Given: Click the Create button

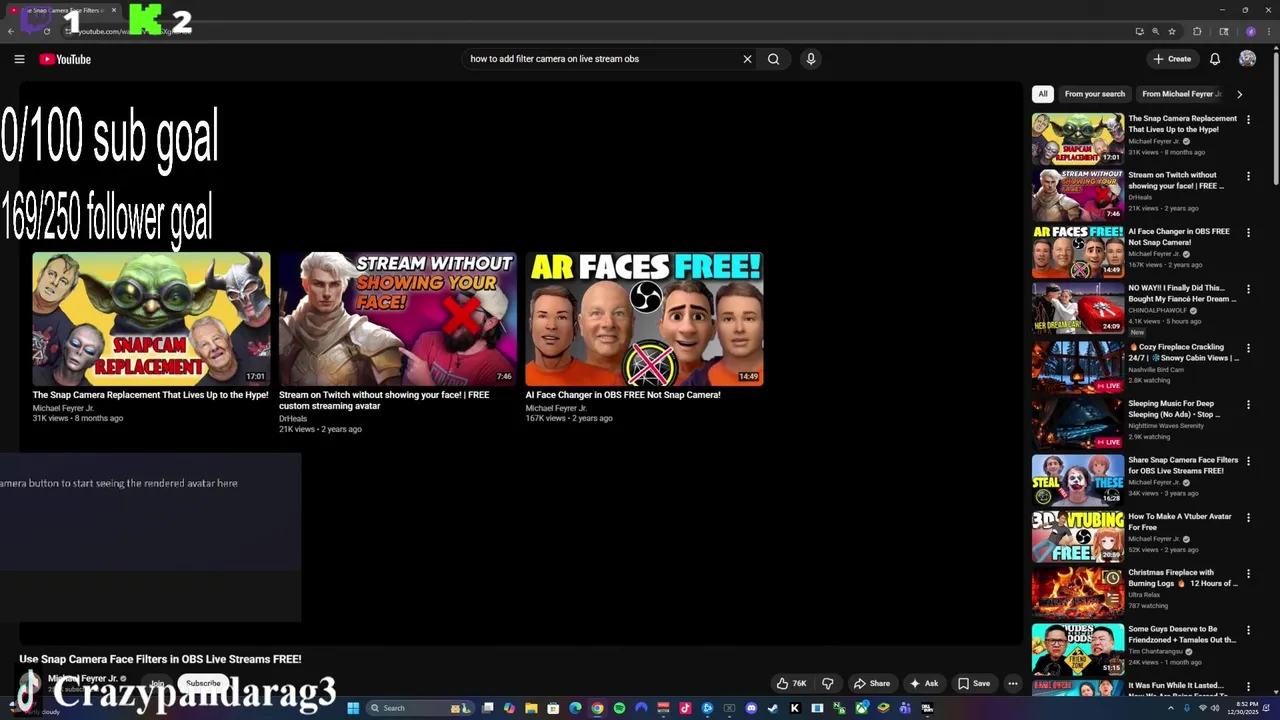Looking at the screenshot, I should point(1172,59).
